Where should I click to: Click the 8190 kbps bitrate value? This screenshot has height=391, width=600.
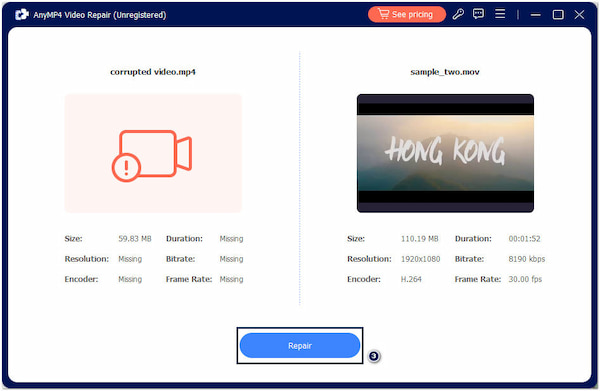(x=527, y=259)
